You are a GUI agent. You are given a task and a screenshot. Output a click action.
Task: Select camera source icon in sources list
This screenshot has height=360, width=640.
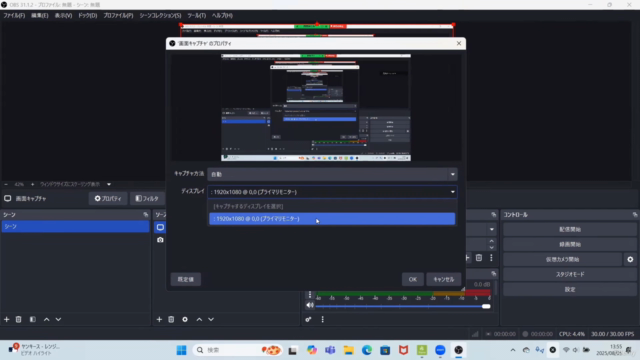point(160,240)
